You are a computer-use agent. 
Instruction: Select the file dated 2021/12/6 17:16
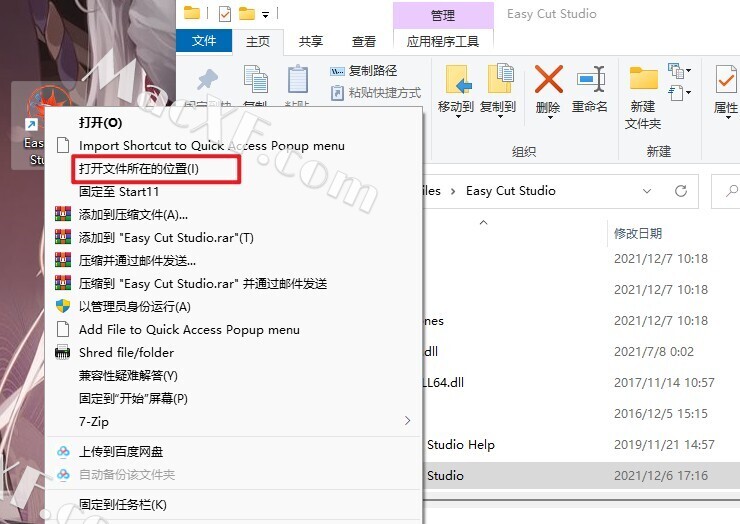[582, 475]
